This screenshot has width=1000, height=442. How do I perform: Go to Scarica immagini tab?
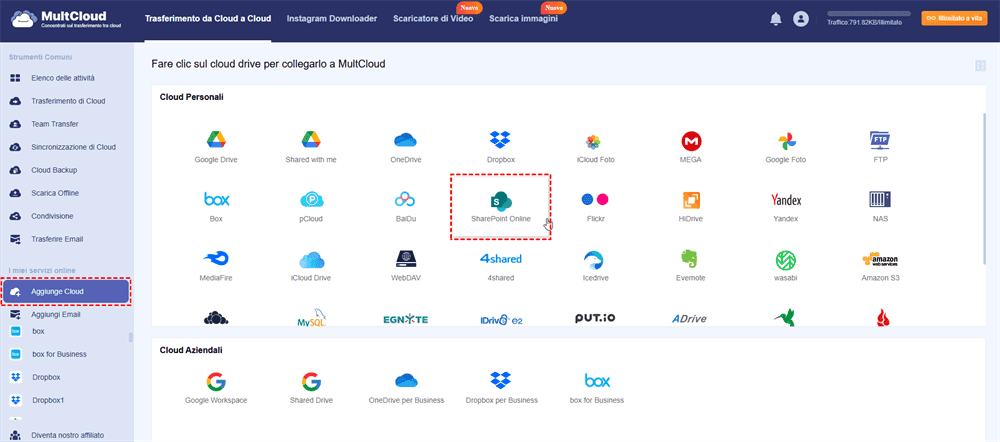coord(523,19)
